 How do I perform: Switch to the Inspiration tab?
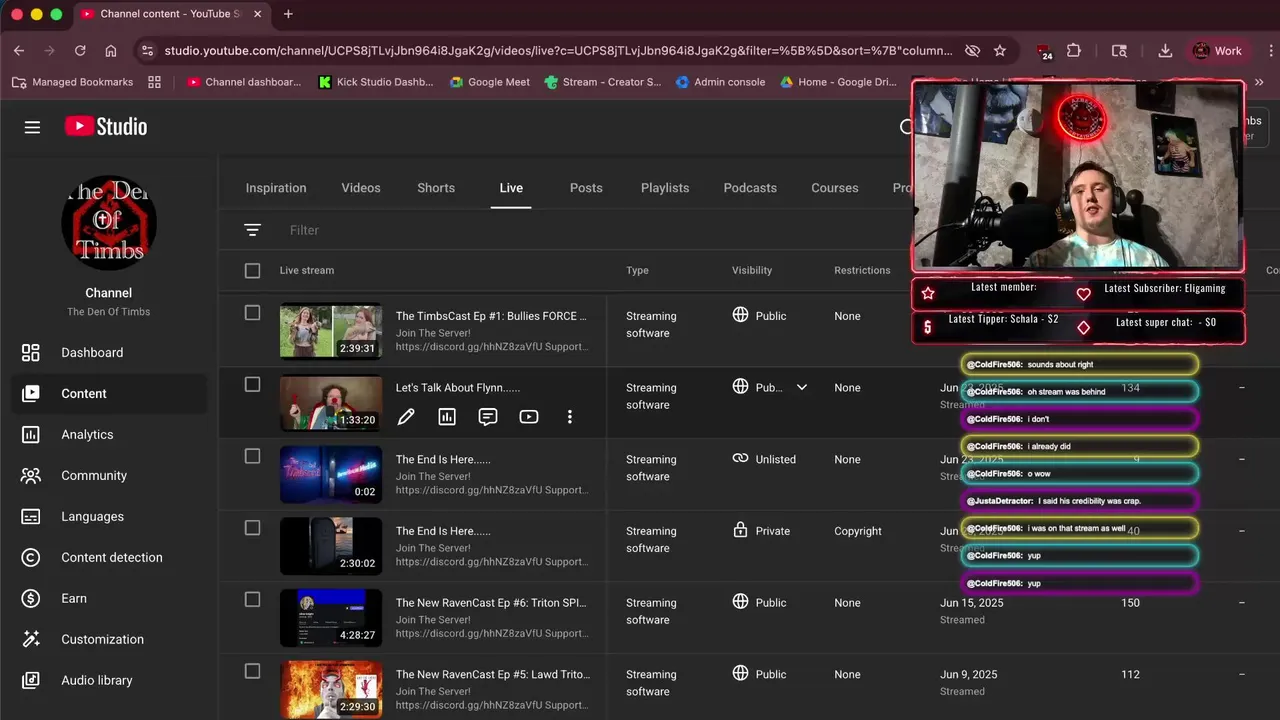pos(276,188)
